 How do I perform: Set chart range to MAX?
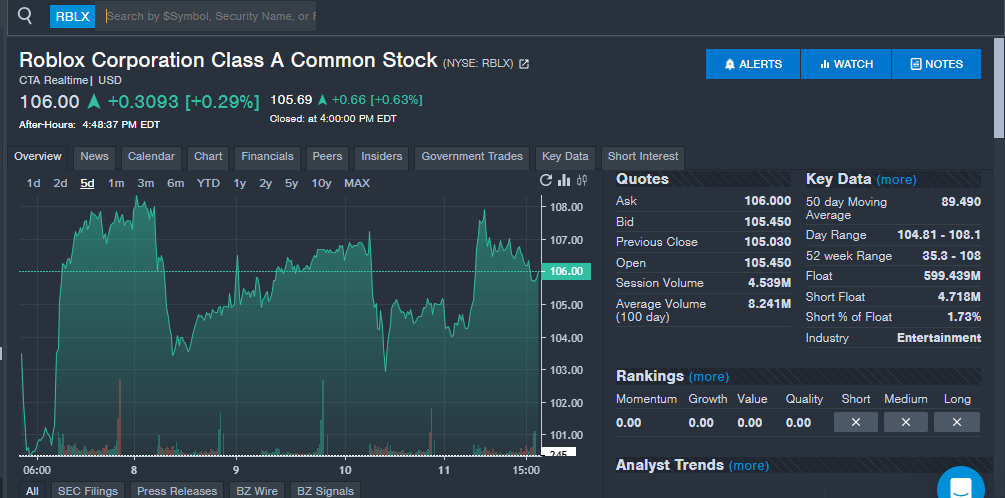[357, 183]
